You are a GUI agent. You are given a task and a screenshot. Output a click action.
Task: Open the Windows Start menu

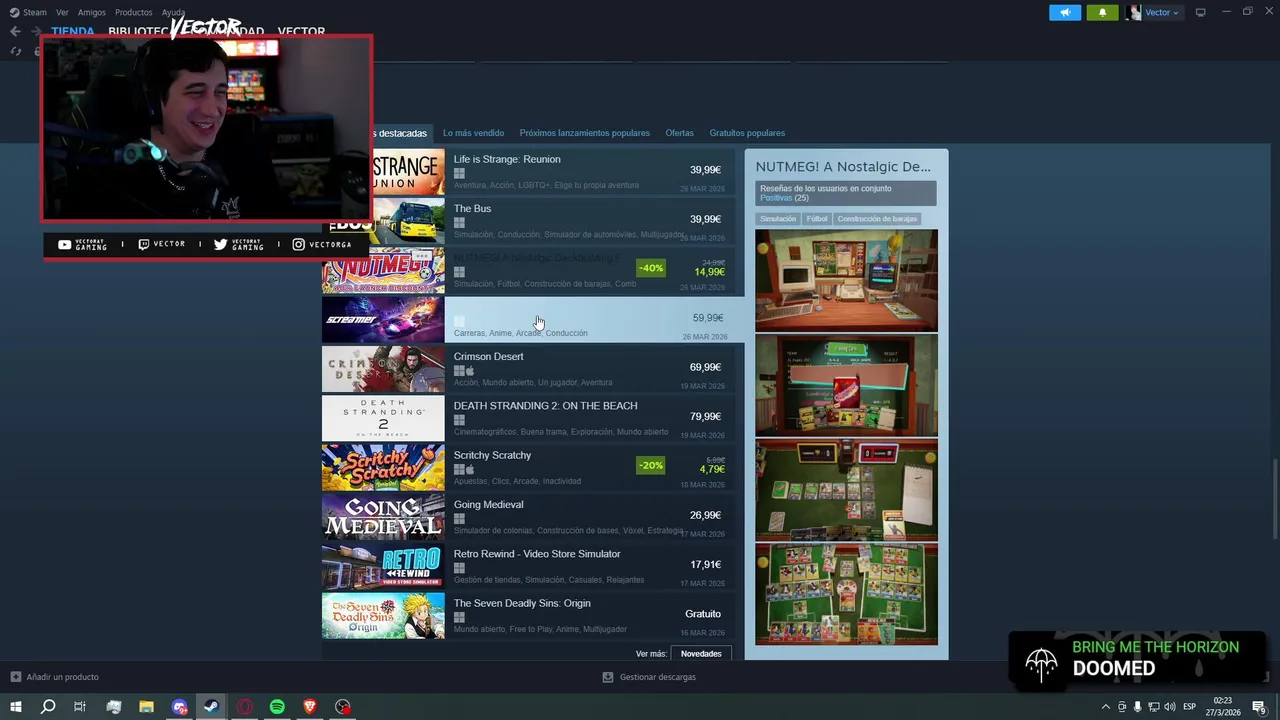(x=16, y=707)
